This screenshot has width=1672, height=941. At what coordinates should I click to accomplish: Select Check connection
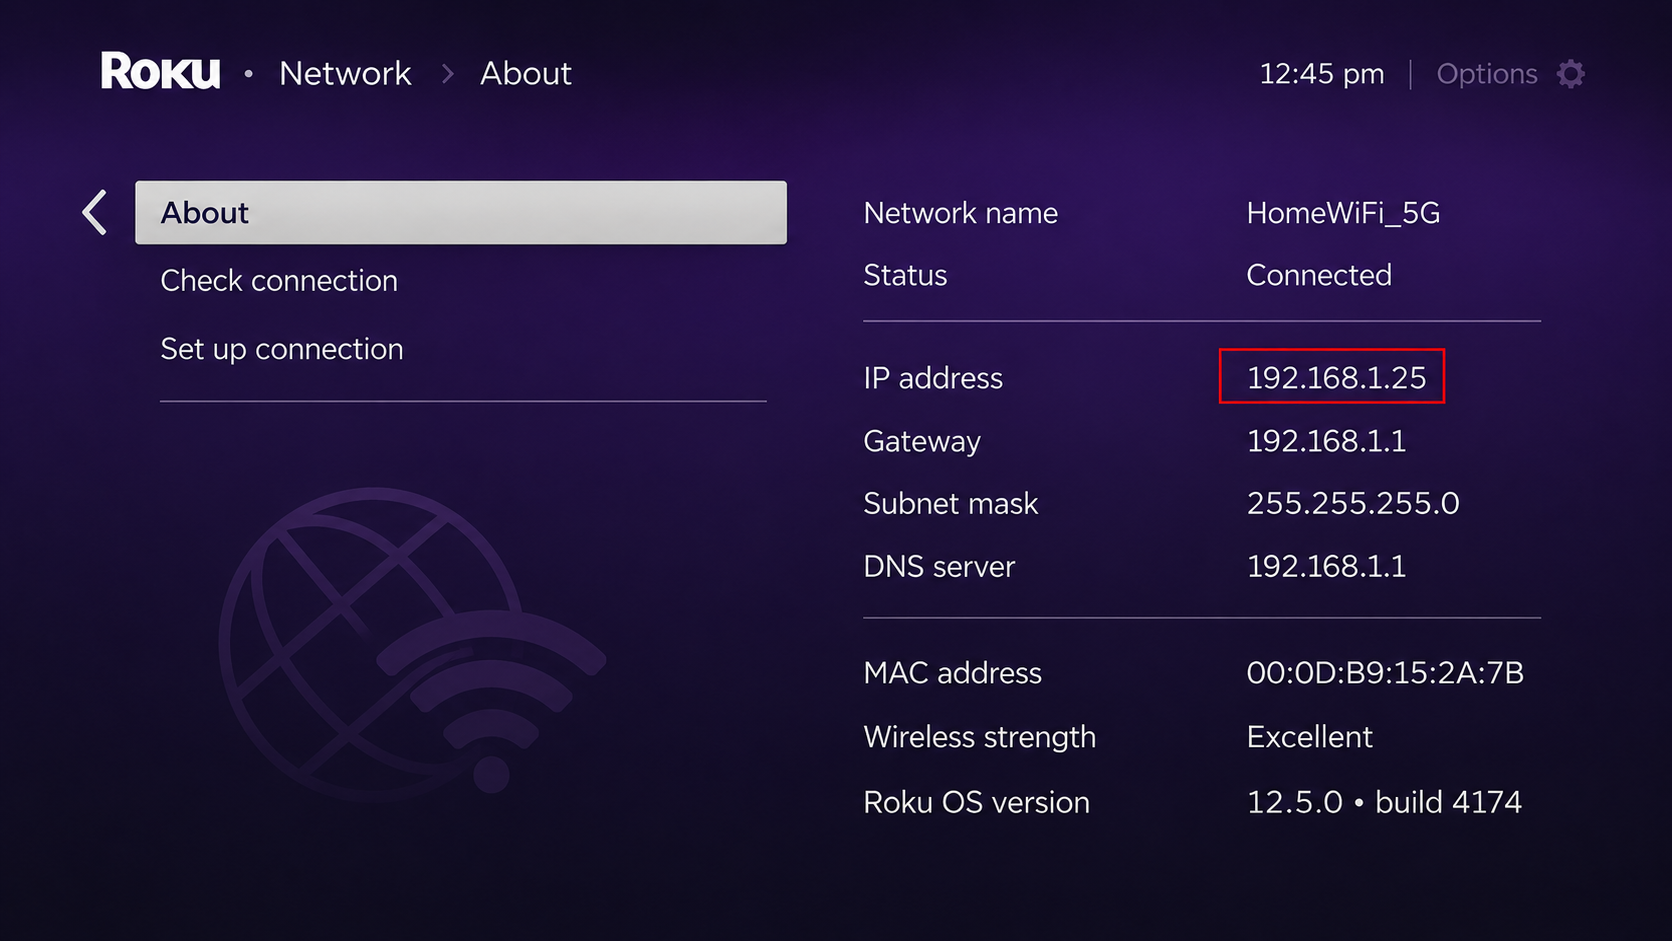279,281
